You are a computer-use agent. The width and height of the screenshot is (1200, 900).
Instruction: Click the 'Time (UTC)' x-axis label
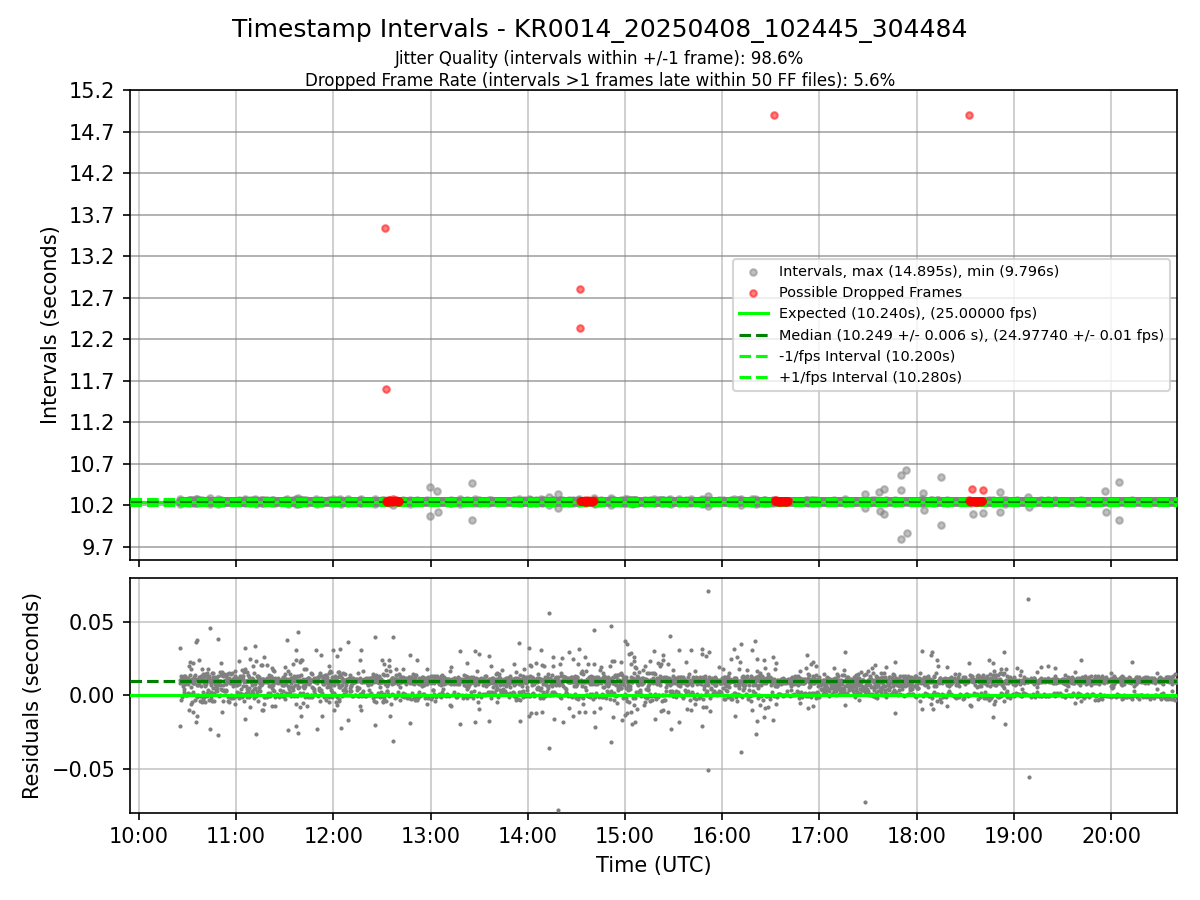coord(653,865)
